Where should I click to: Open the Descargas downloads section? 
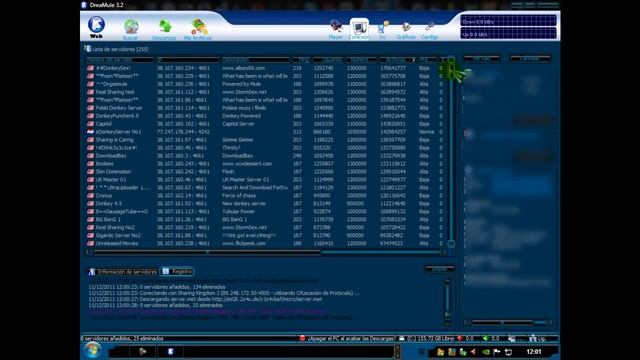(x=164, y=29)
